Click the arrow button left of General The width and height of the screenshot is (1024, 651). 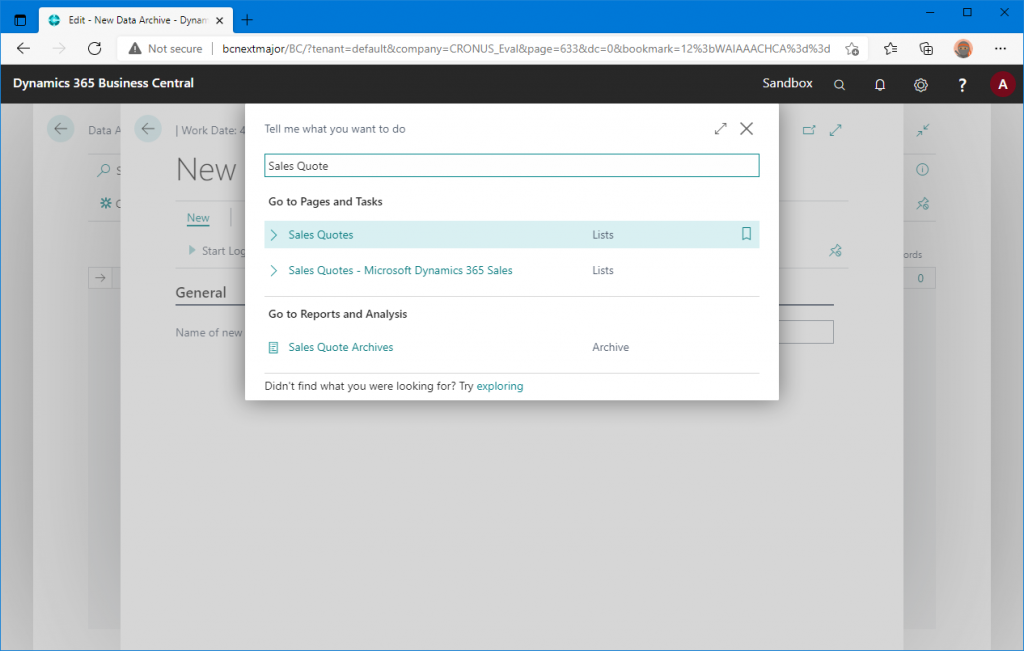tap(100, 278)
